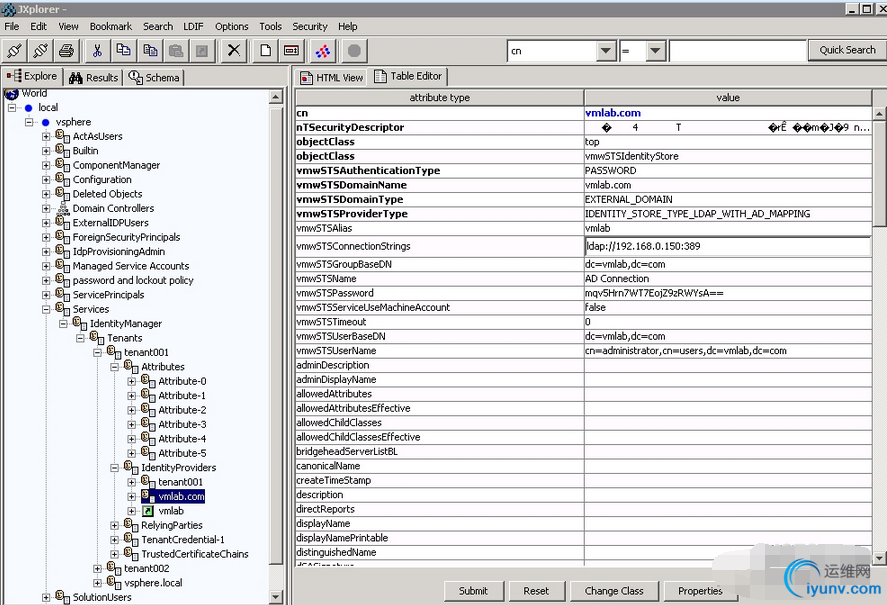Open the LDIF menu
Screen dimensions: 887x605
[x=193, y=26]
